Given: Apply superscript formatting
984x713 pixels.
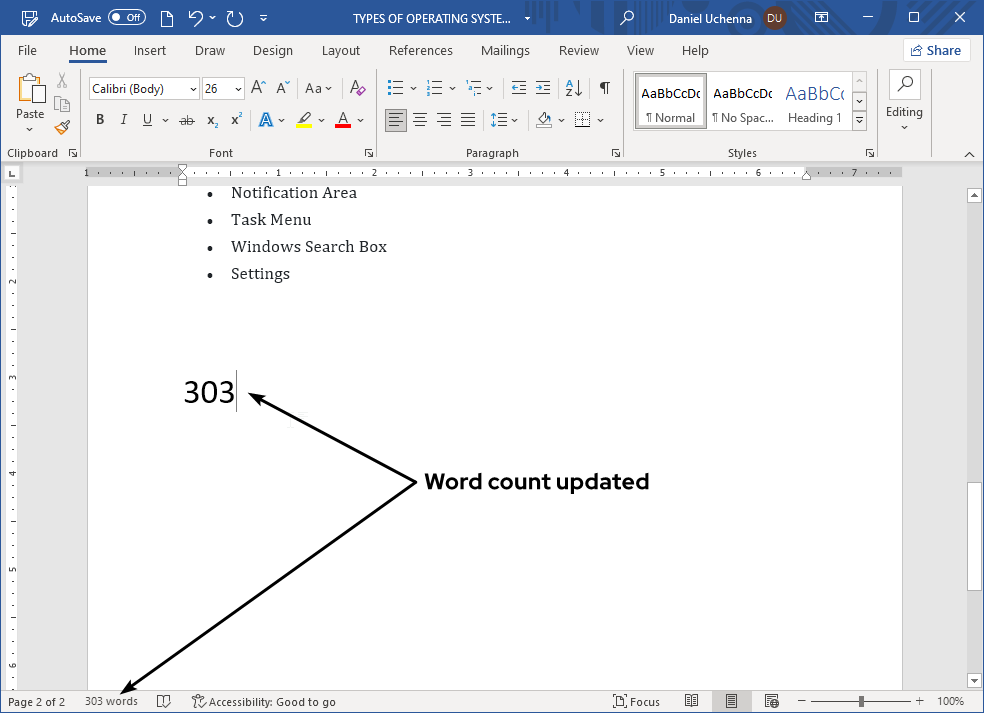Looking at the screenshot, I should tap(234, 120).
